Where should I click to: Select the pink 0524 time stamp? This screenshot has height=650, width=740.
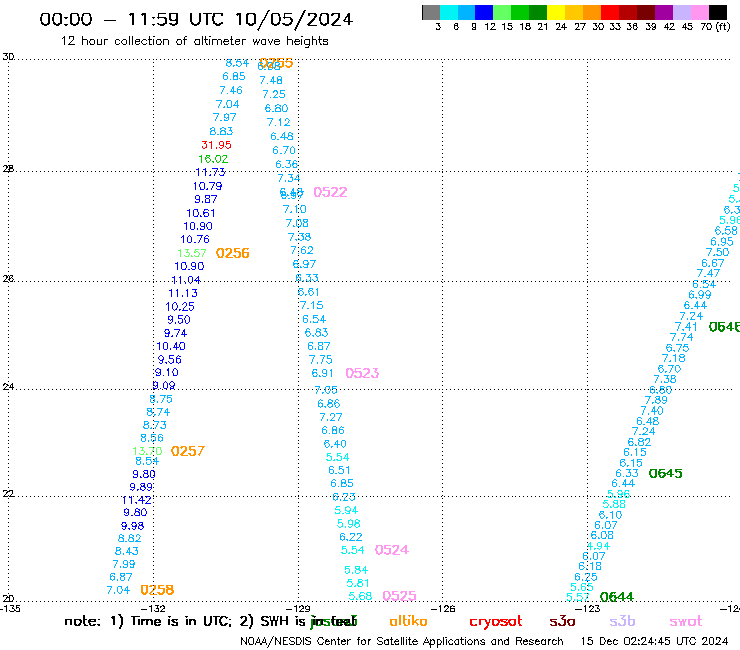pos(392,550)
